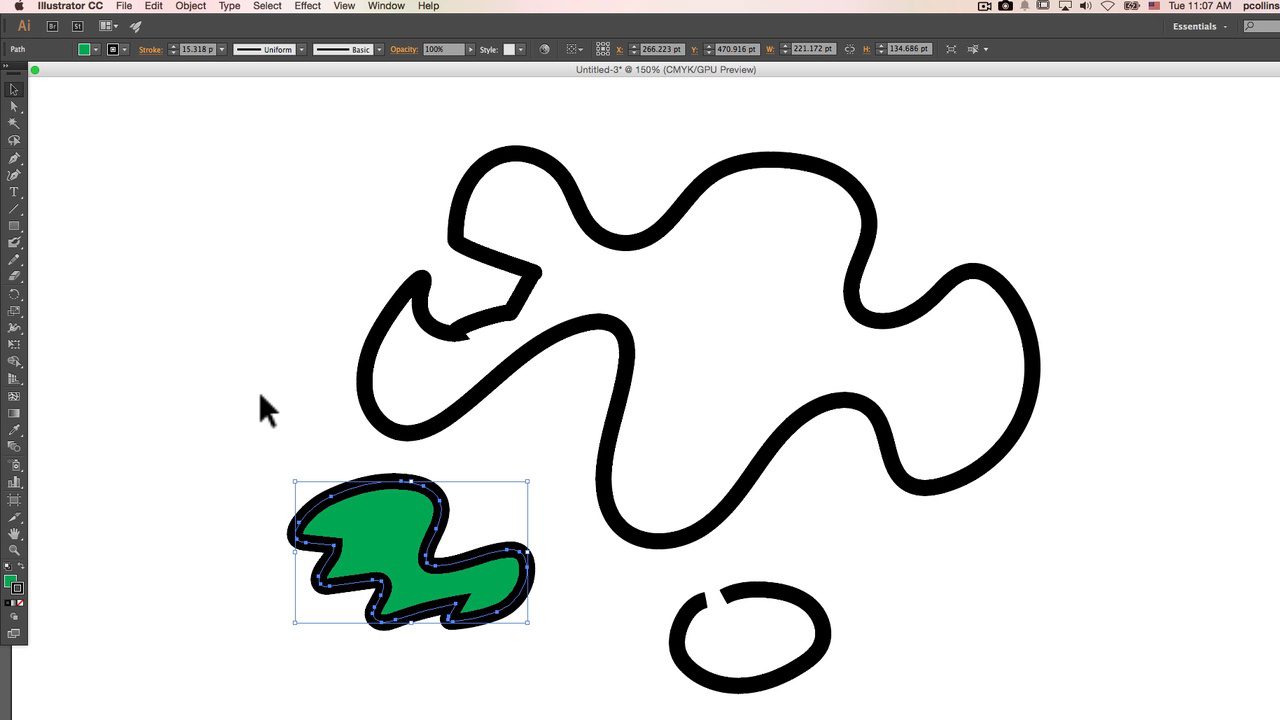This screenshot has height=720, width=1280.
Task: Choose the Zoom magnifier tool
Action: [14, 550]
